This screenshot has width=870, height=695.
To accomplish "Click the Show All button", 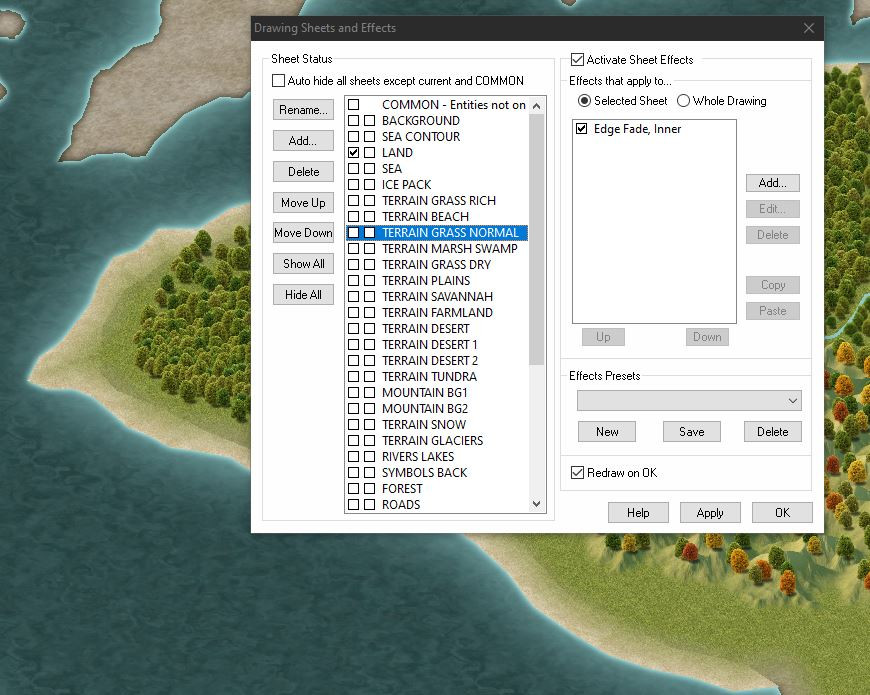I will pos(303,264).
